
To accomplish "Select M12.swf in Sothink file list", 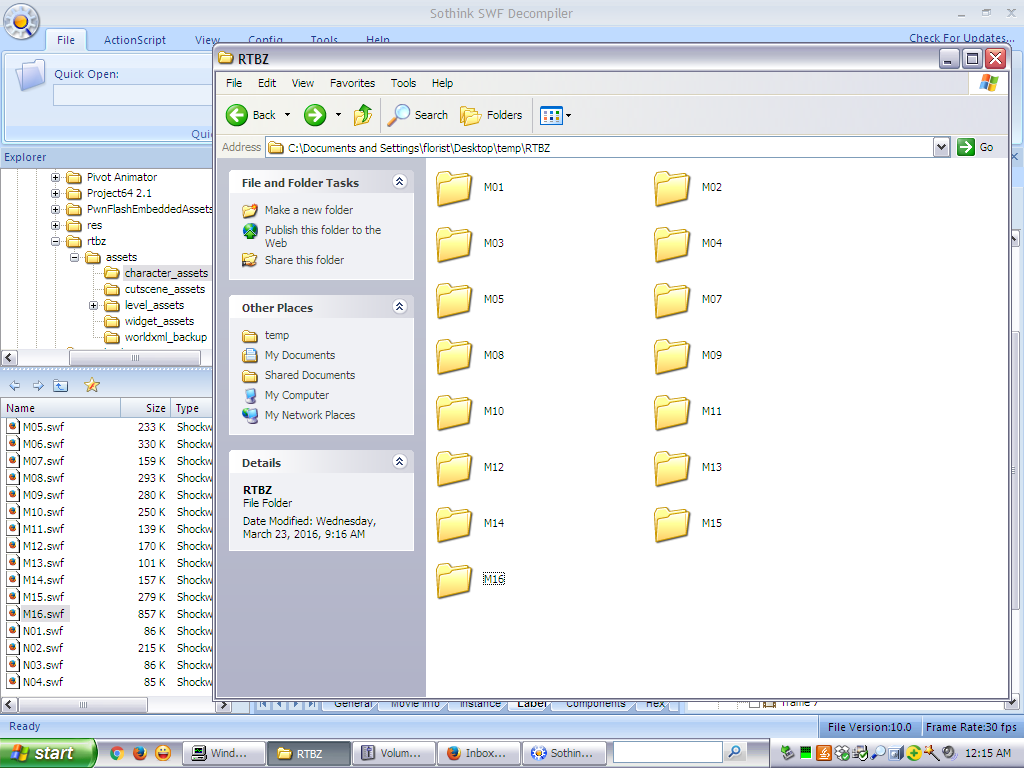I will point(43,546).
